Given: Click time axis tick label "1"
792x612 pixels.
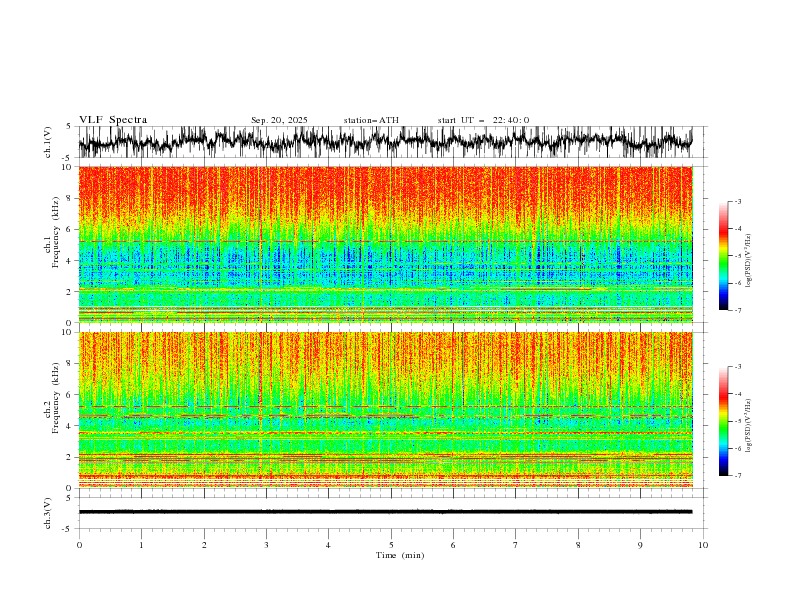Looking at the screenshot, I should pos(141,545).
